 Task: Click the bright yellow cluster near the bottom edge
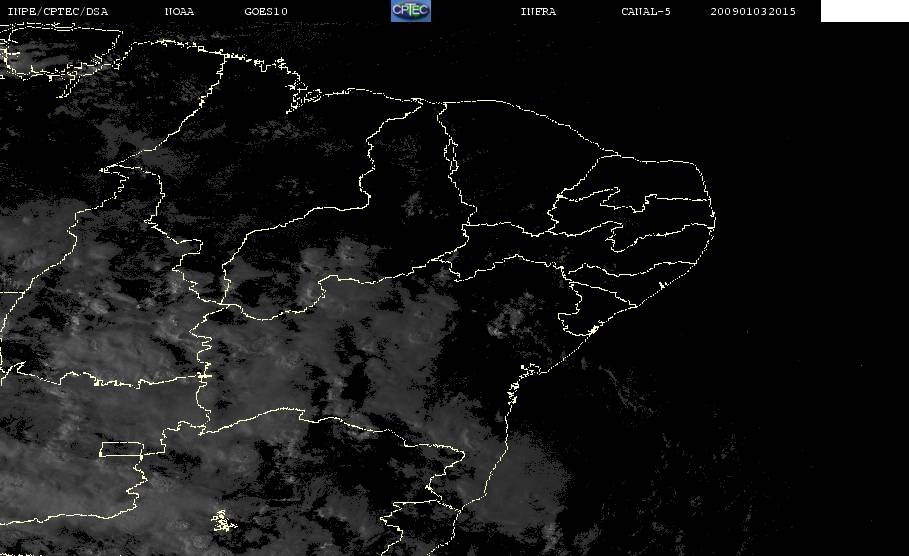(x=223, y=521)
